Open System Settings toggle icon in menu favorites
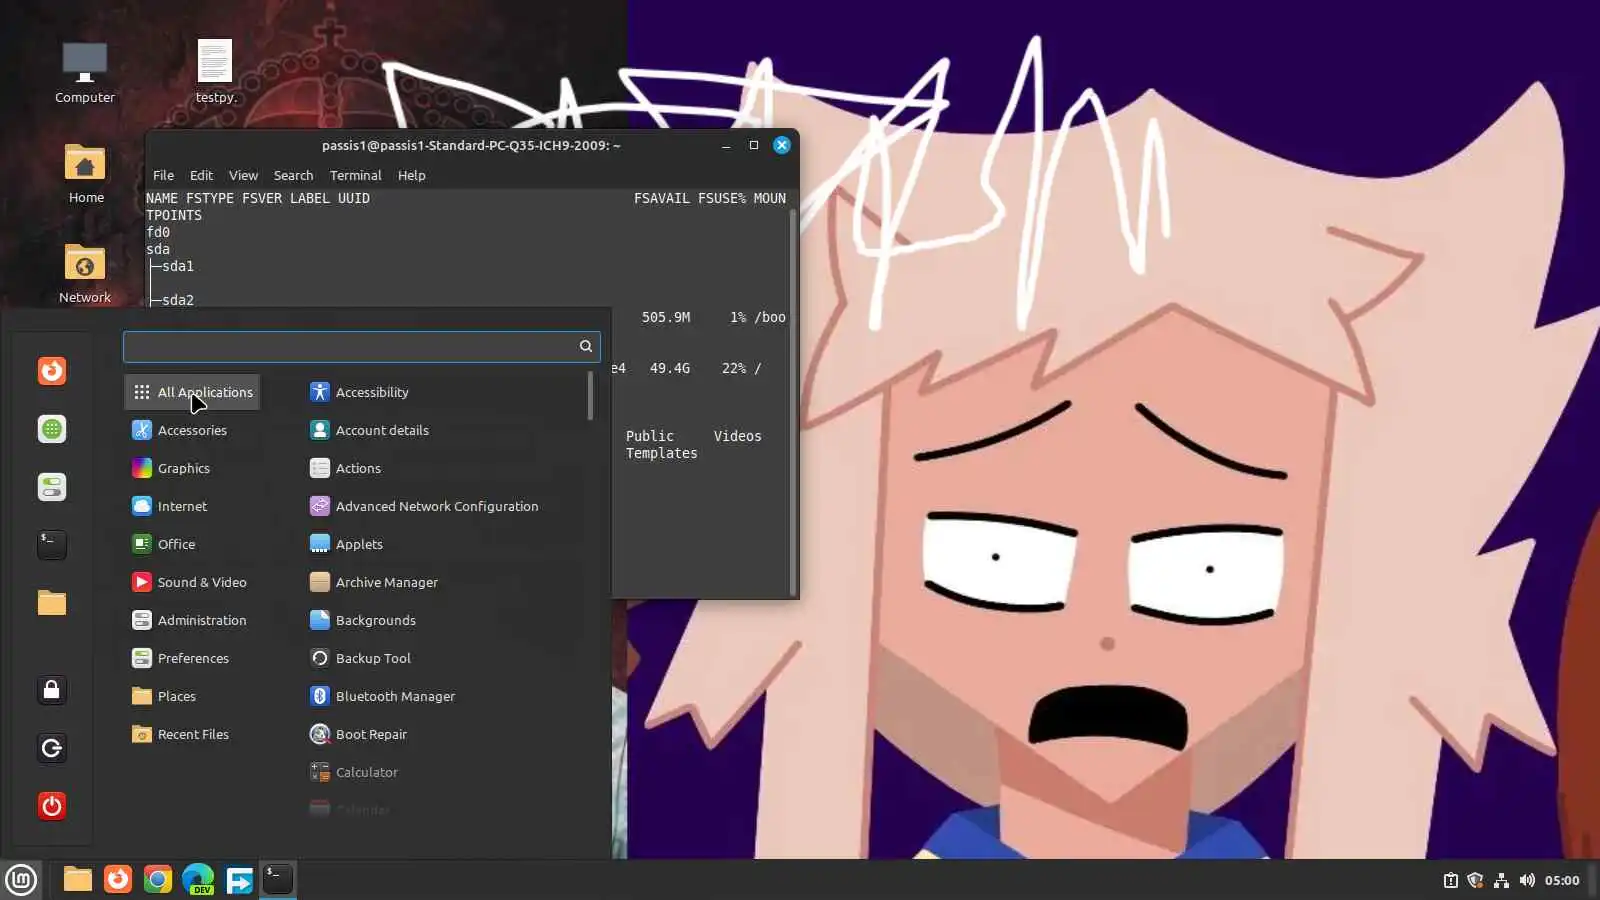1600x900 pixels. (52, 487)
